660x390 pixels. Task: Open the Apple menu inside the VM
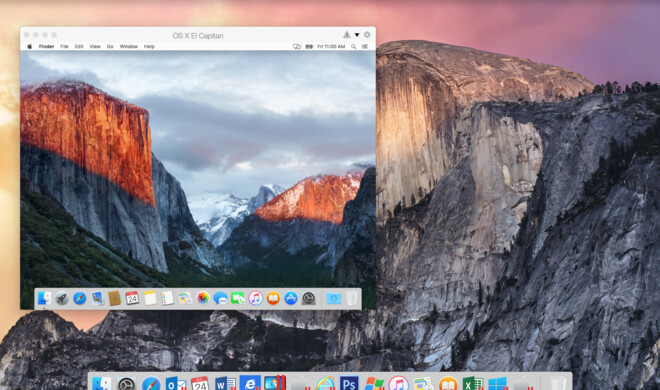(x=29, y=47)
